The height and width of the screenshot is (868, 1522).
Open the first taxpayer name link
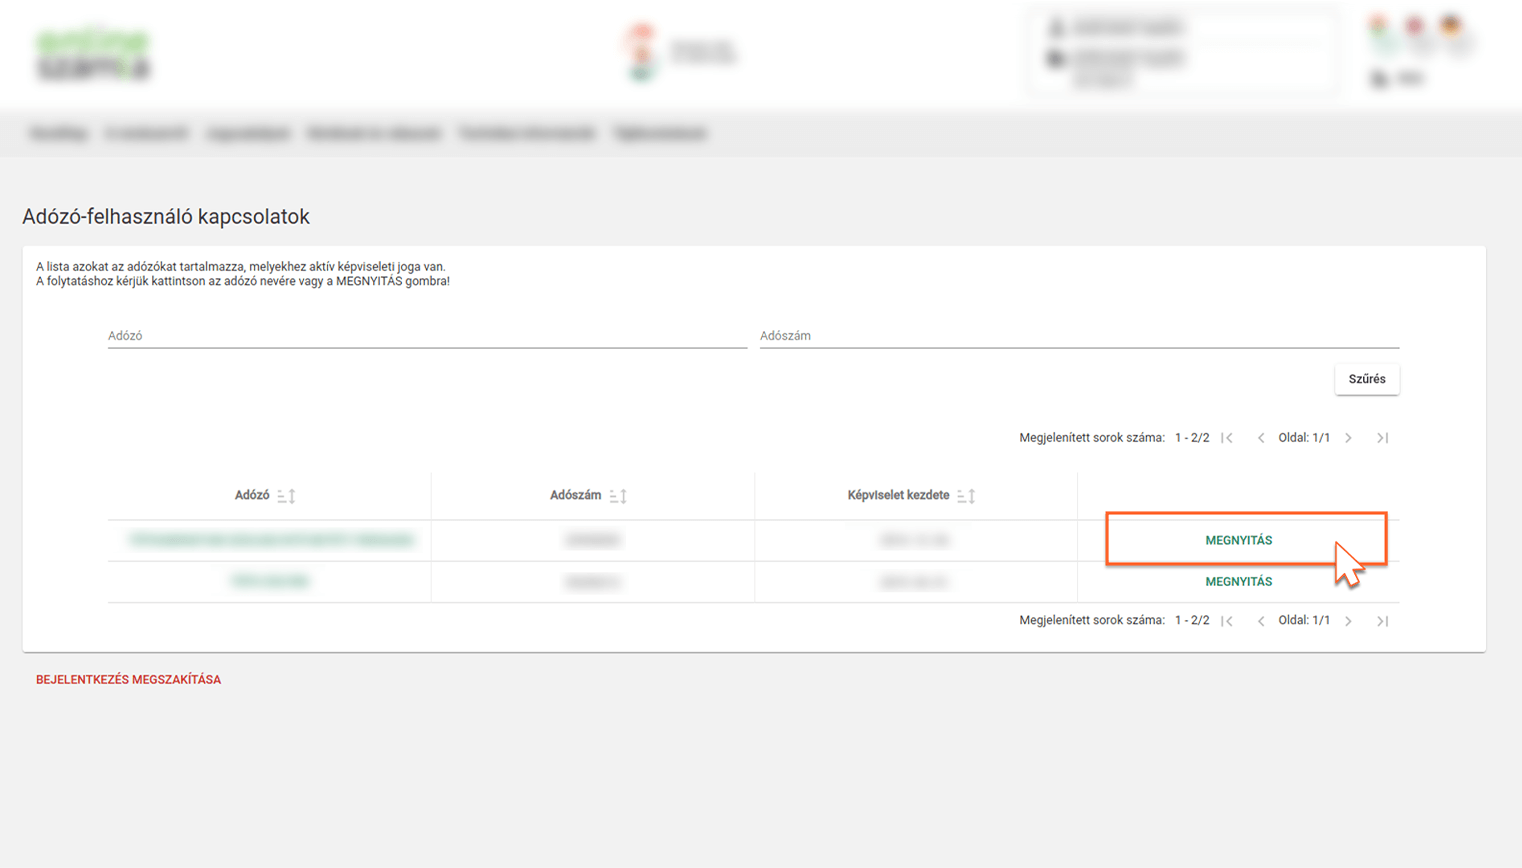pos(271,540)
